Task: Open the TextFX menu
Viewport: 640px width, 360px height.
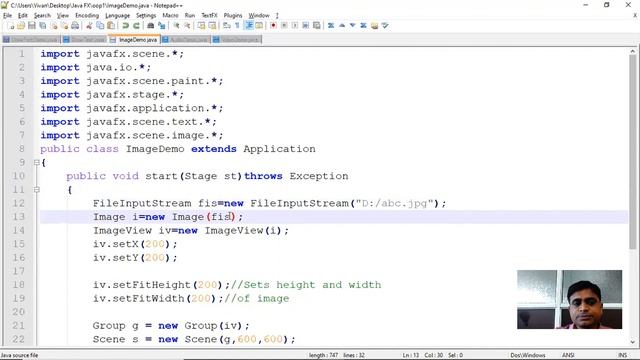Action: coord(209,16)
